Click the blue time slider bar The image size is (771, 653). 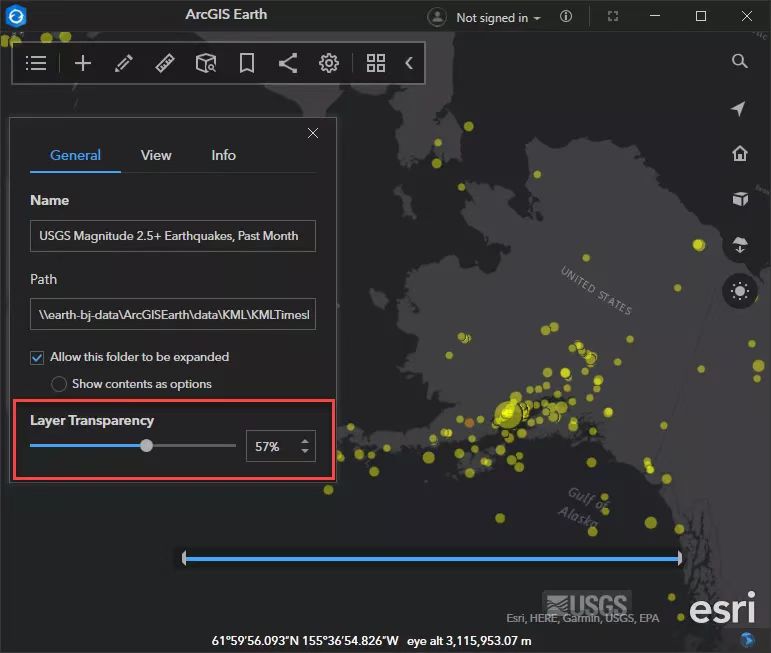(x=432, y=559)
